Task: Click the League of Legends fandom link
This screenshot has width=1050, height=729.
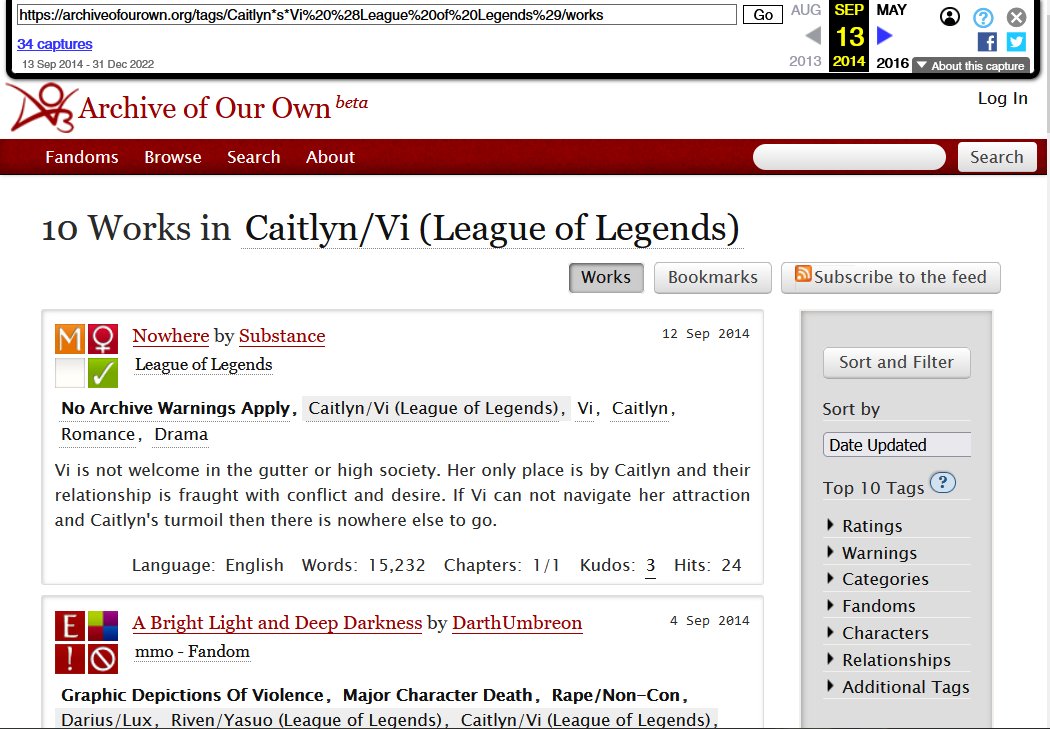Action: tap(204, 365)
